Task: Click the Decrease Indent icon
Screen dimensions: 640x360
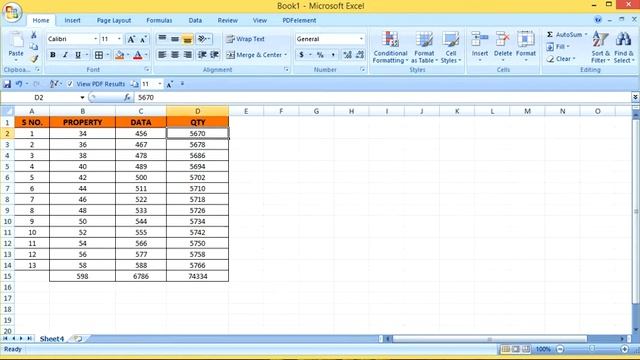Action: (202, 55)
